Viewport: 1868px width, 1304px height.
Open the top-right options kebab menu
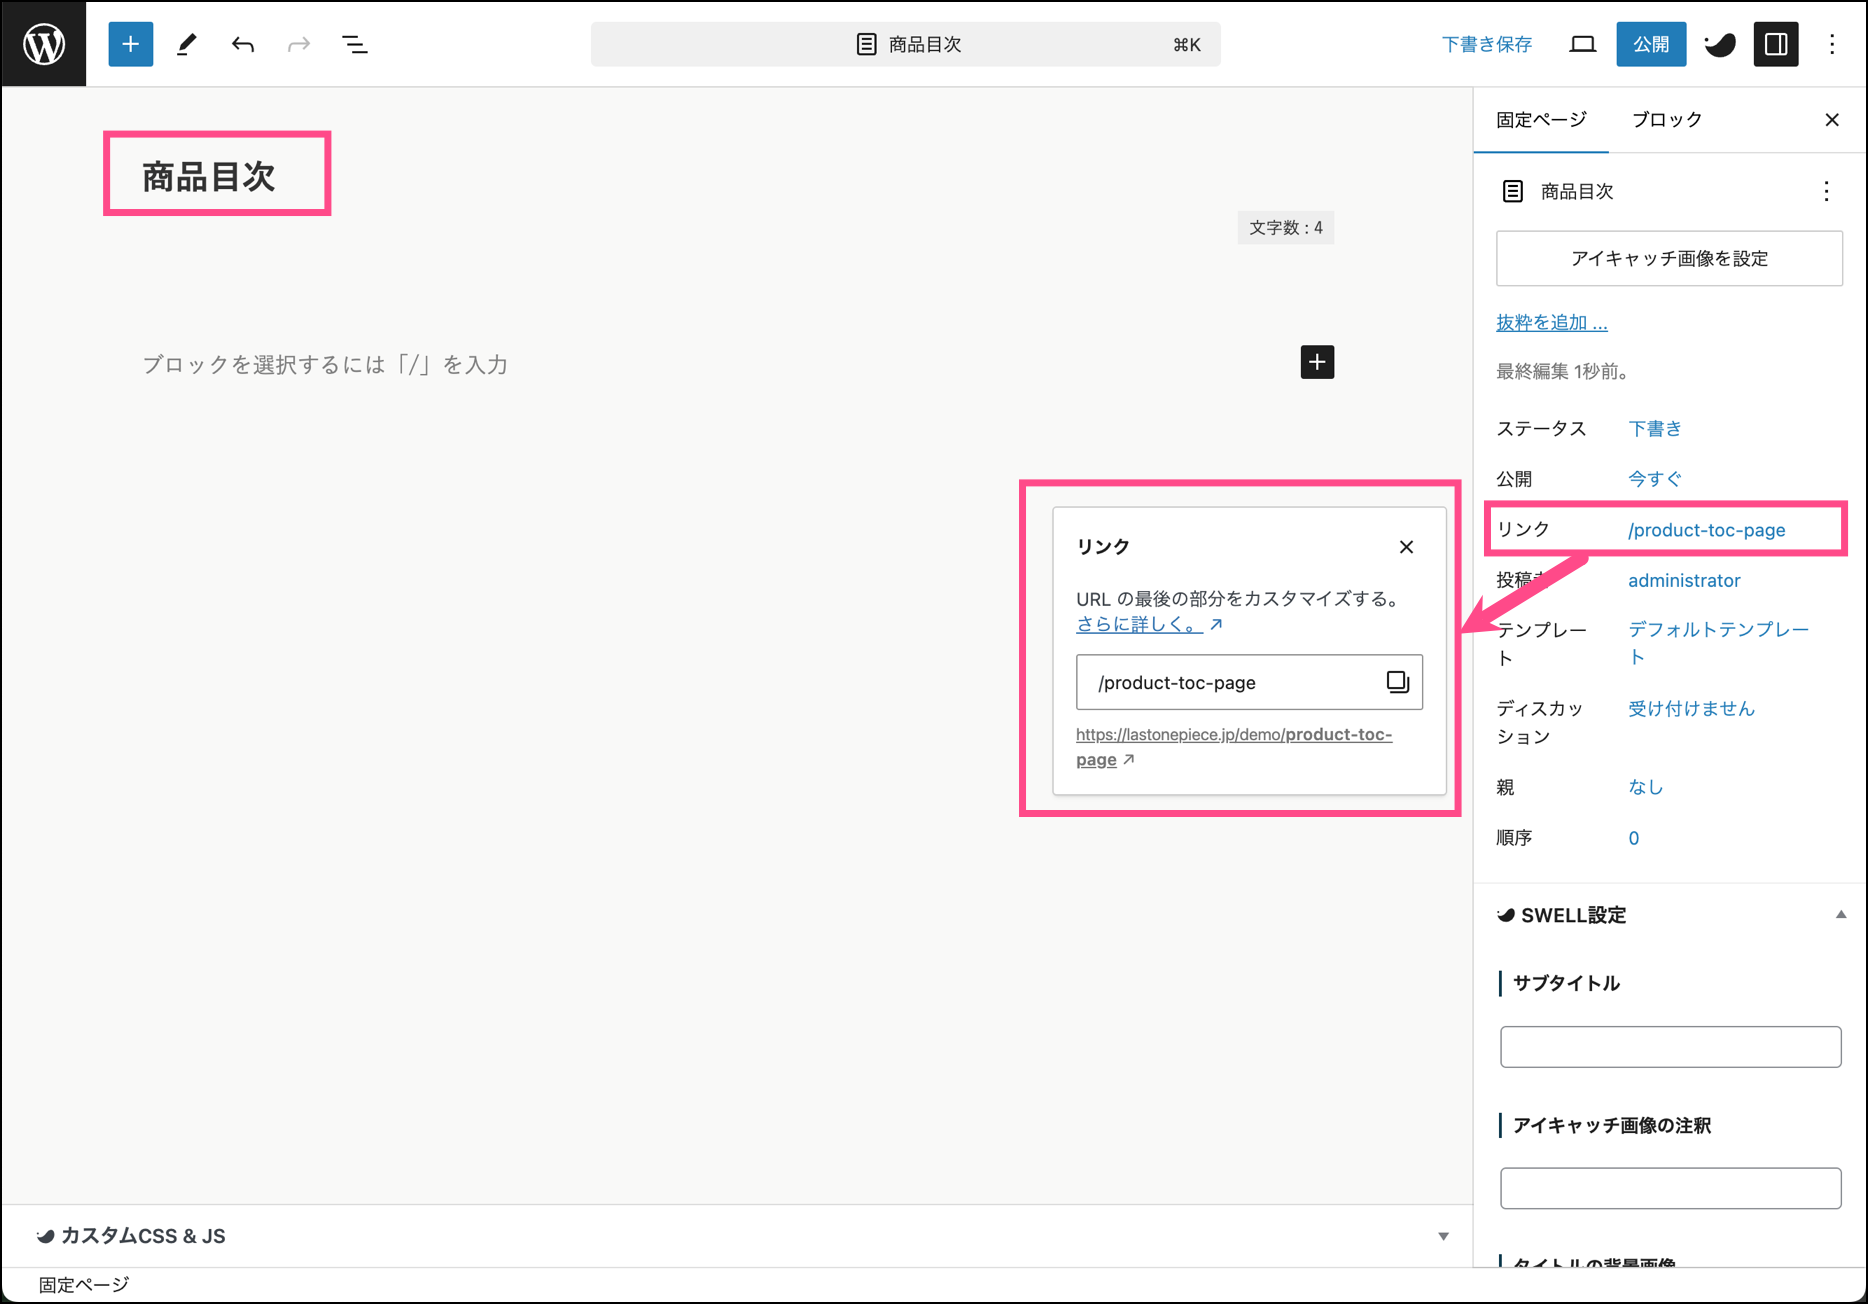click(x=1832, y=44)
